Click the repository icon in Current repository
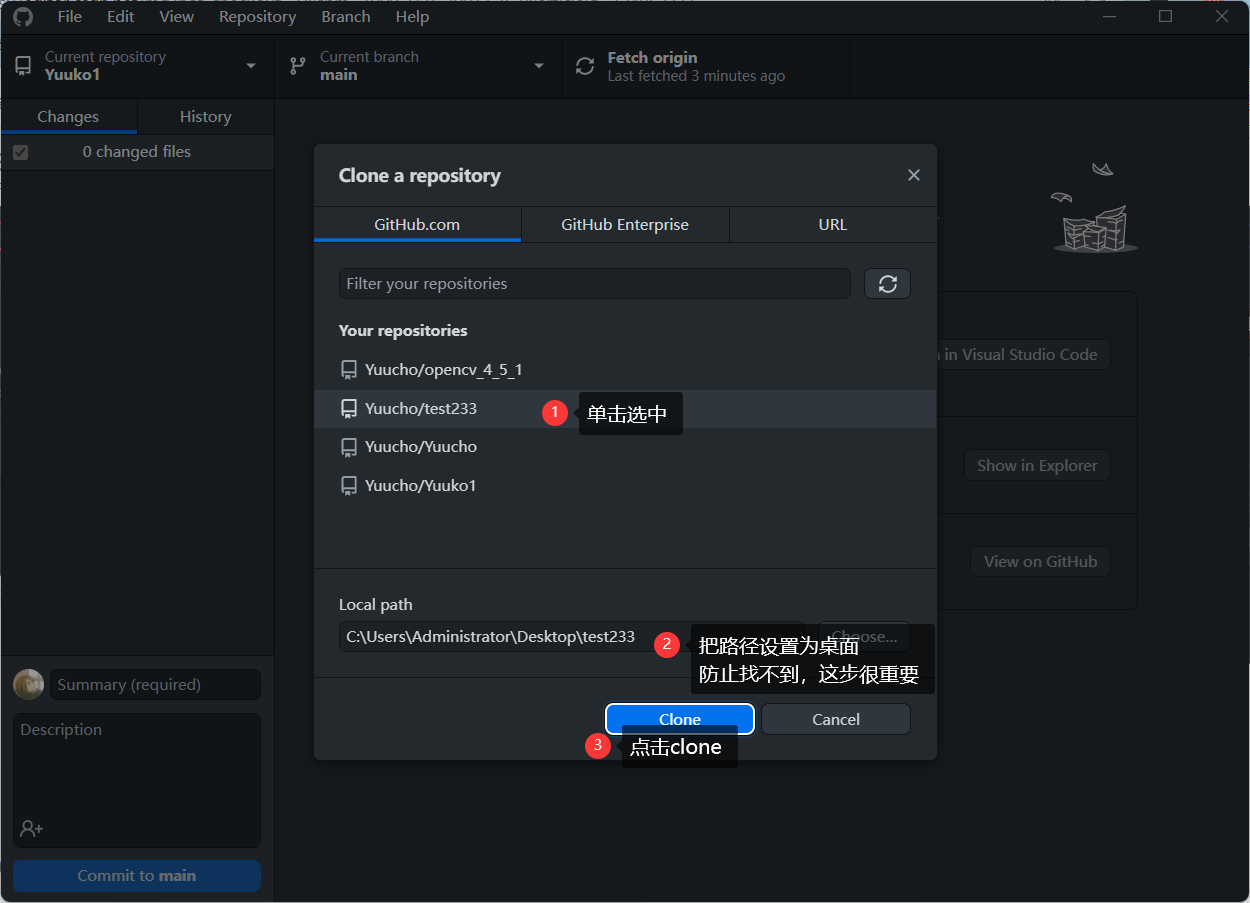The width and height of the screenshot is (1250, 903). tap(23, 66)
